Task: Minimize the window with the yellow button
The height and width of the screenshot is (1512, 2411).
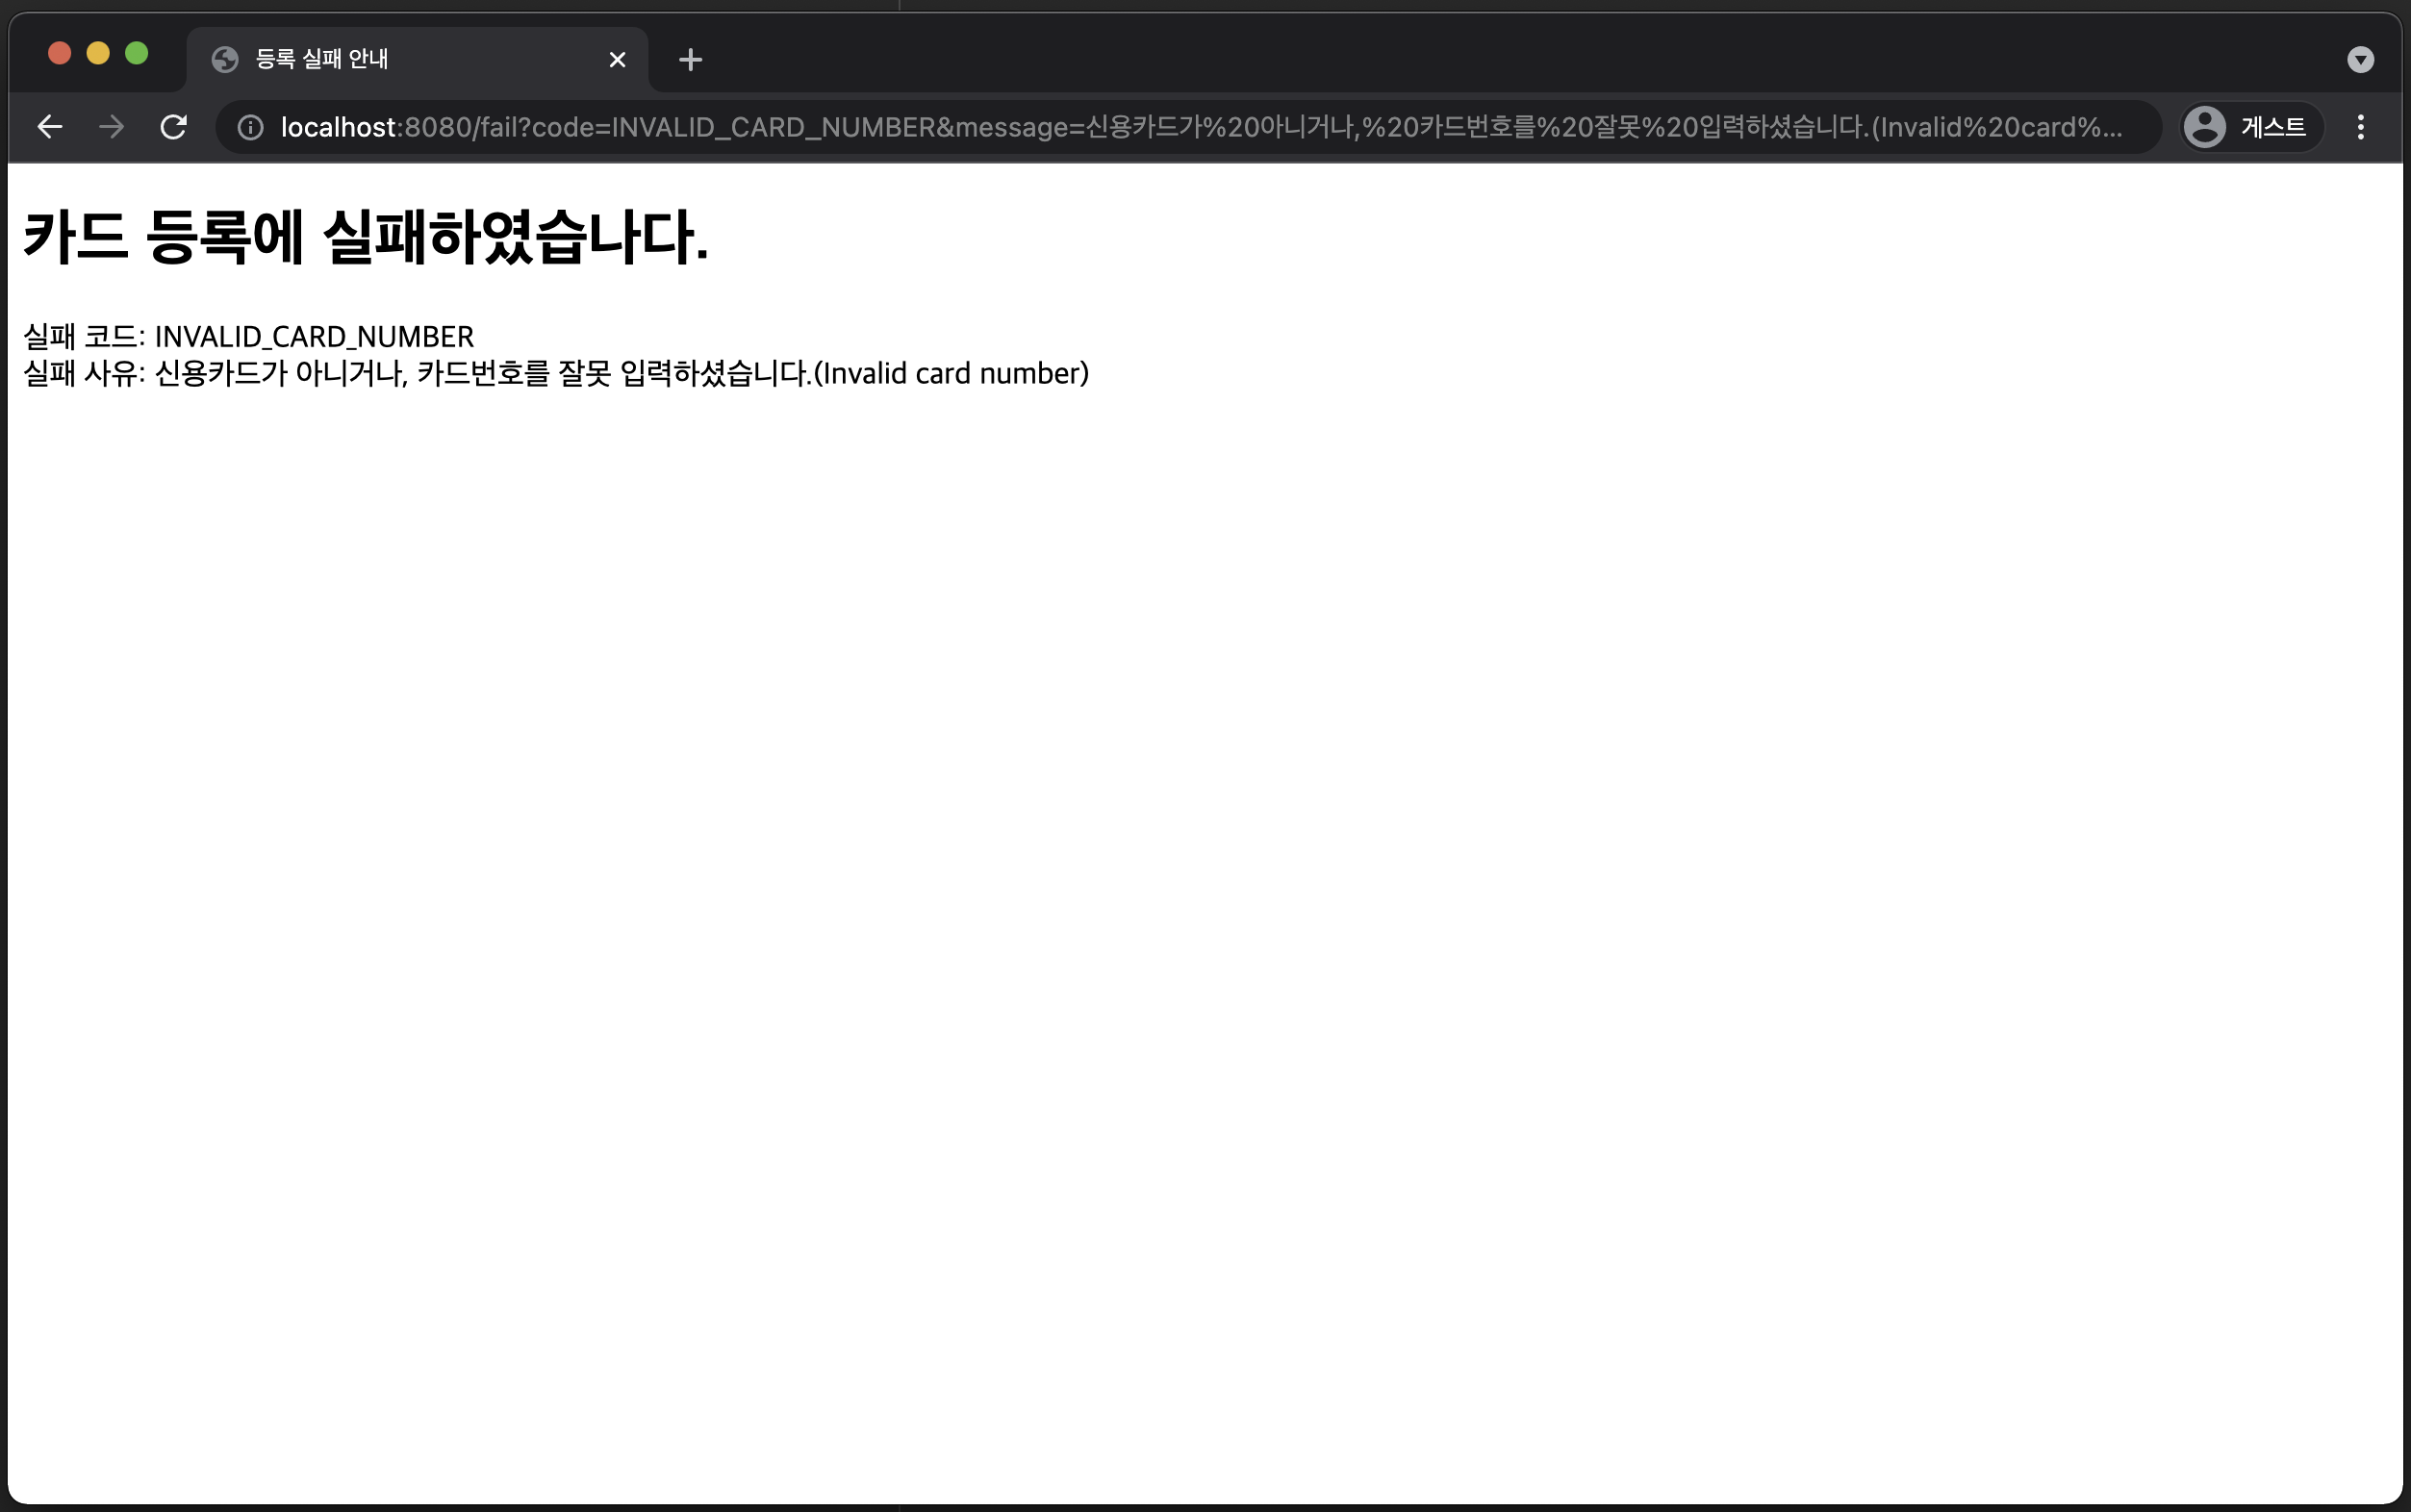Action: [98, 53]
